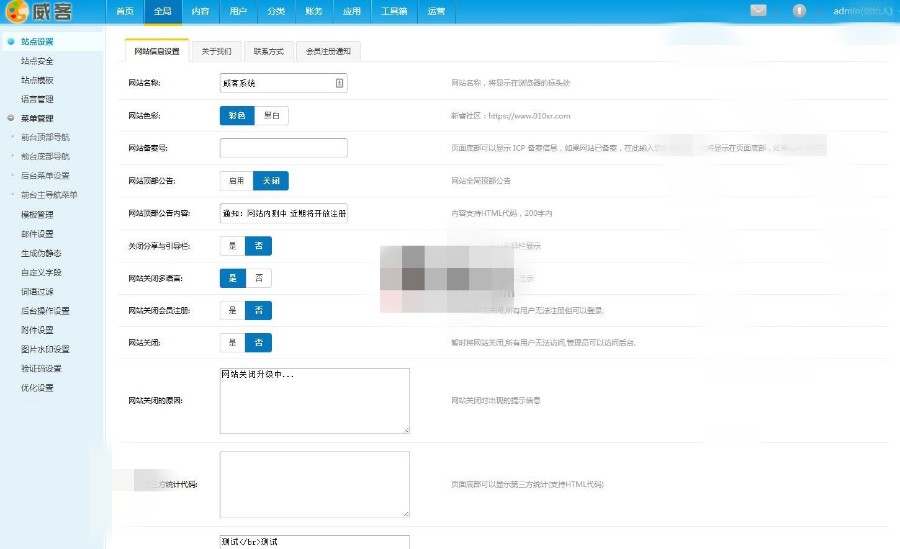Open the 运营 top menu

pos(436,11)
